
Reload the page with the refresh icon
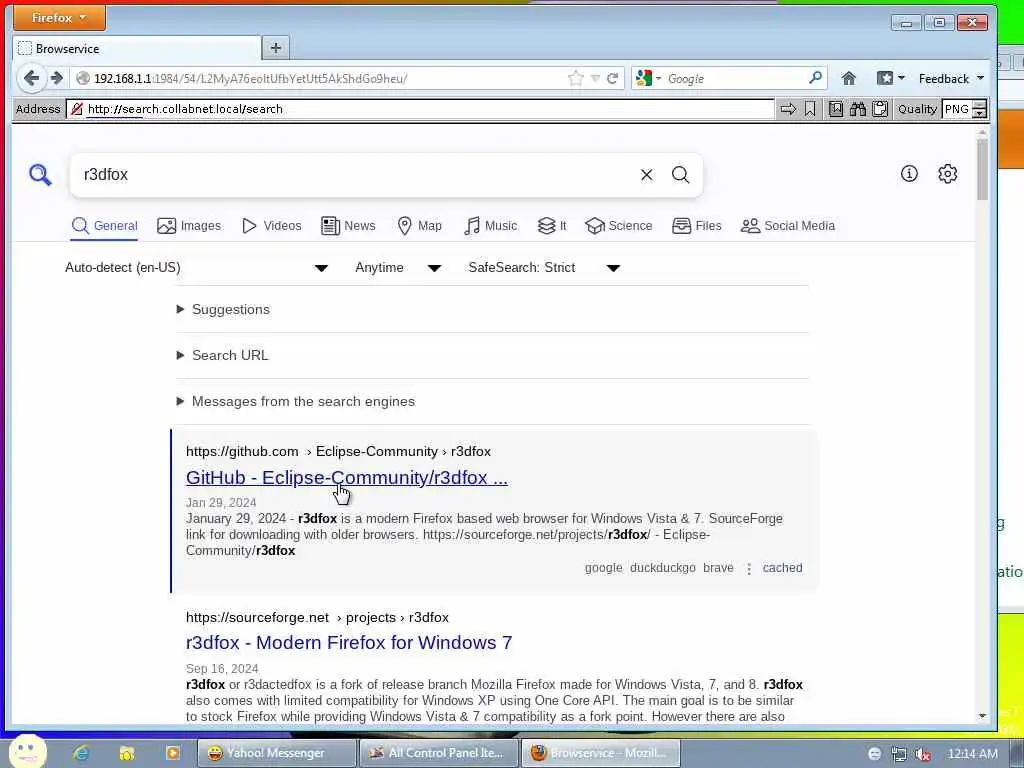pos(613,78)
